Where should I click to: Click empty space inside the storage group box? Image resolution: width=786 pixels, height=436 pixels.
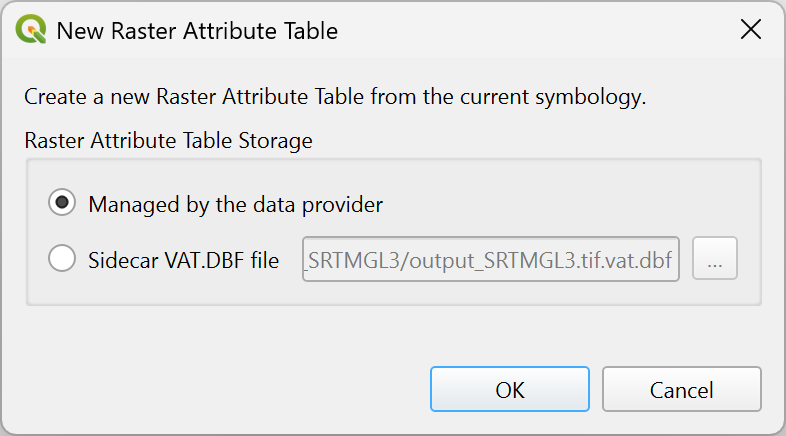click(x=560, y=200)
